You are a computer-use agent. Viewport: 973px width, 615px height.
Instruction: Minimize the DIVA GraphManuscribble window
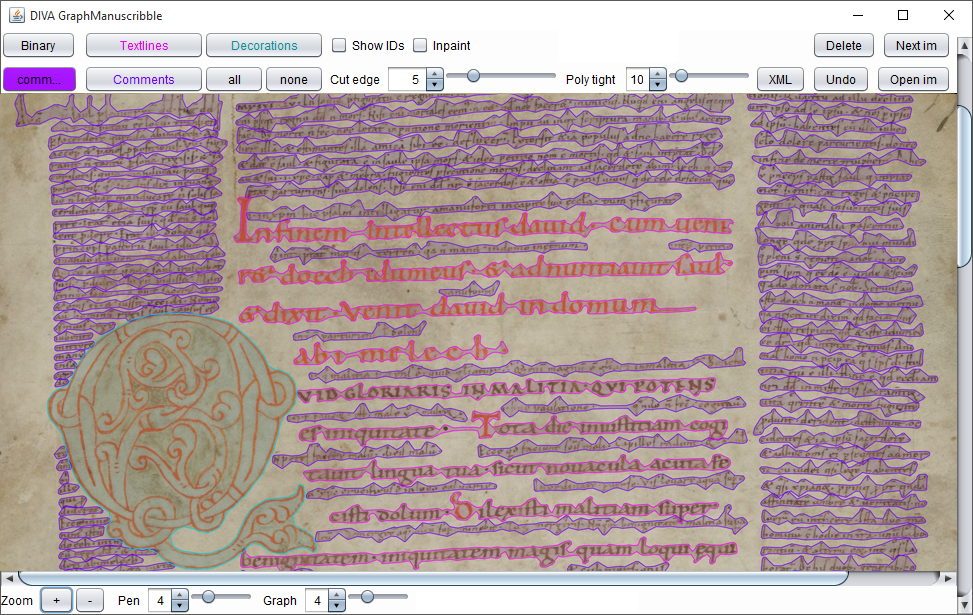pos(858,16)
